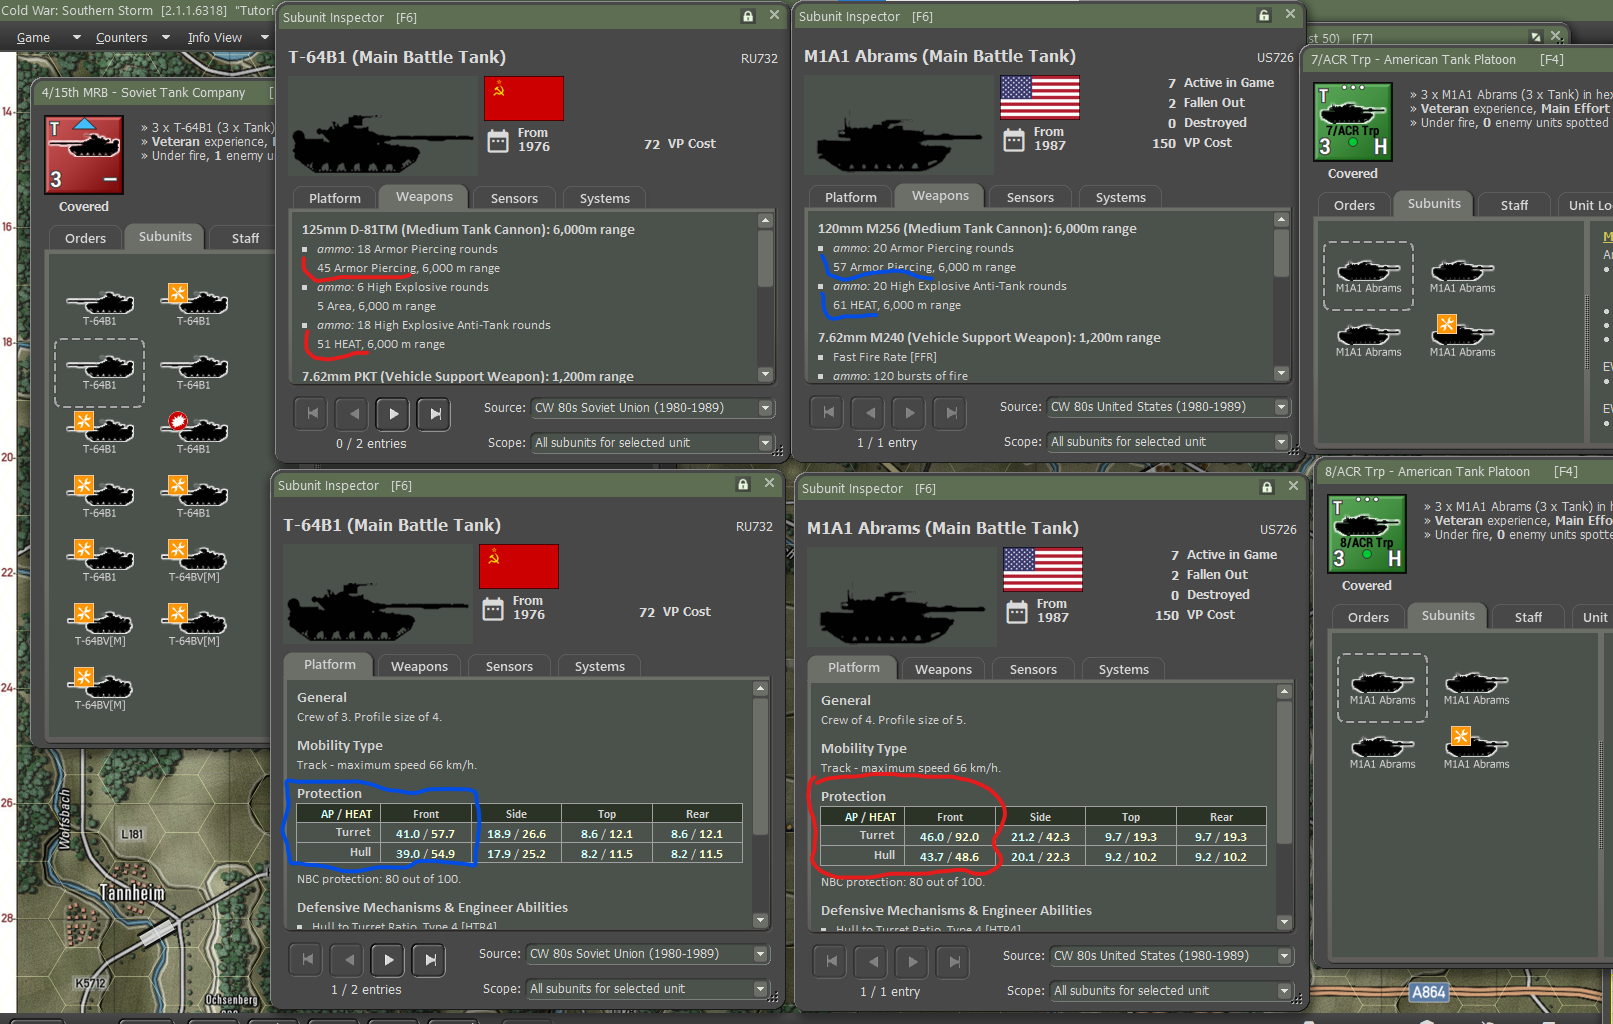Jump to first entry in T-64B1 Weapons inspector
The image size is (1613, 1024).
[312, 413]
